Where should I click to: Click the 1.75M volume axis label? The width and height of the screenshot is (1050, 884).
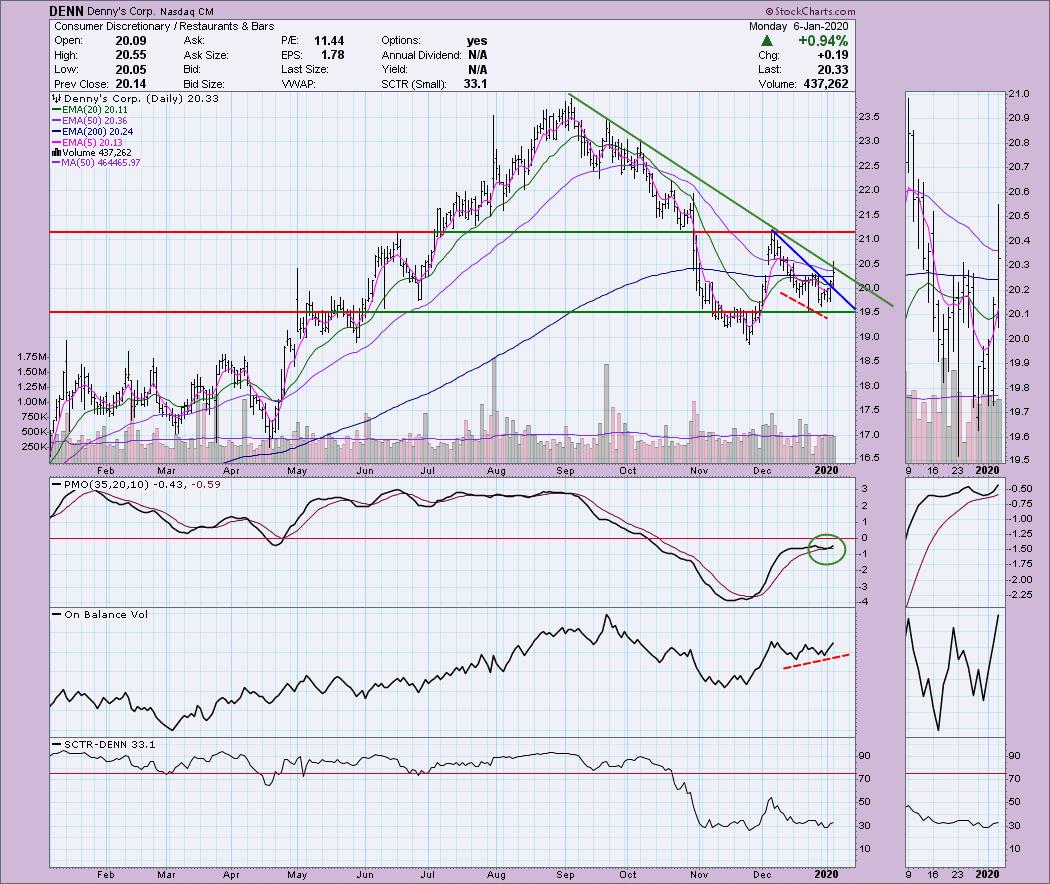(x=31, y=357)
